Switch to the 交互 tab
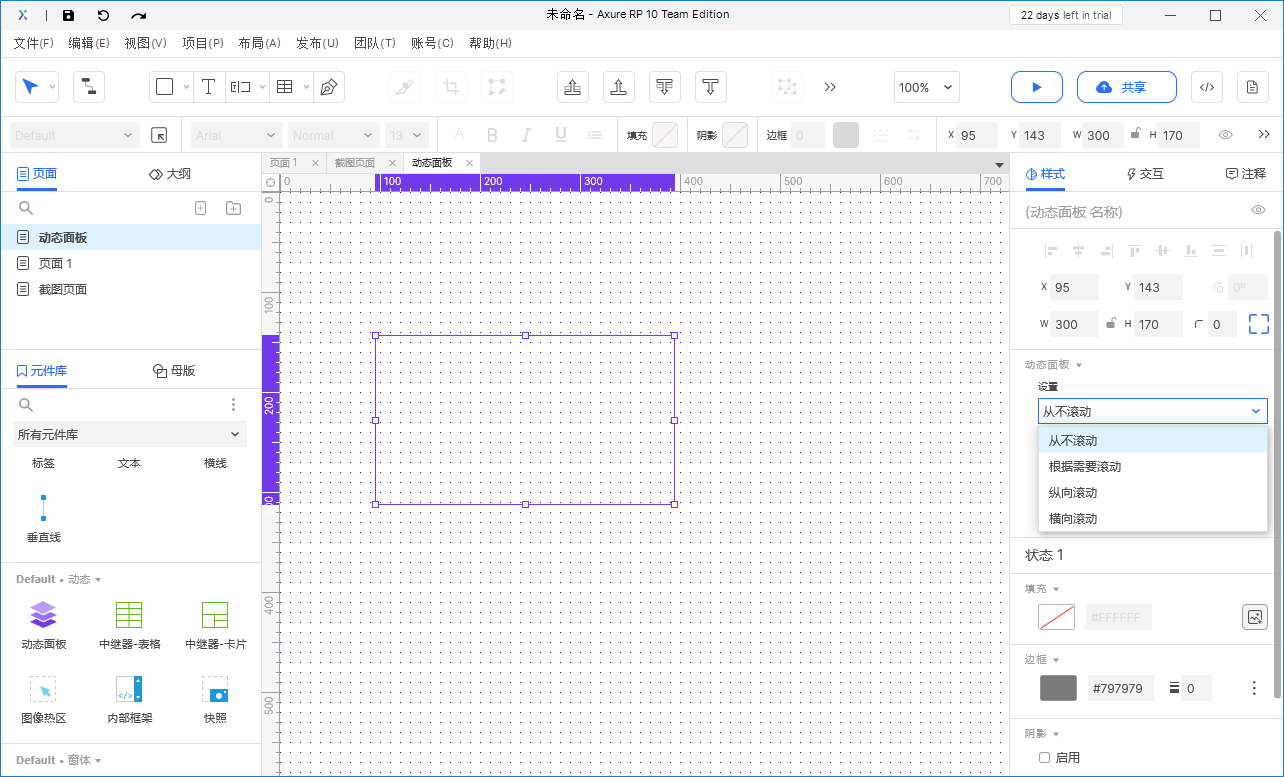This screenshot has width=1284, height=777. (x=1145, y=173)
